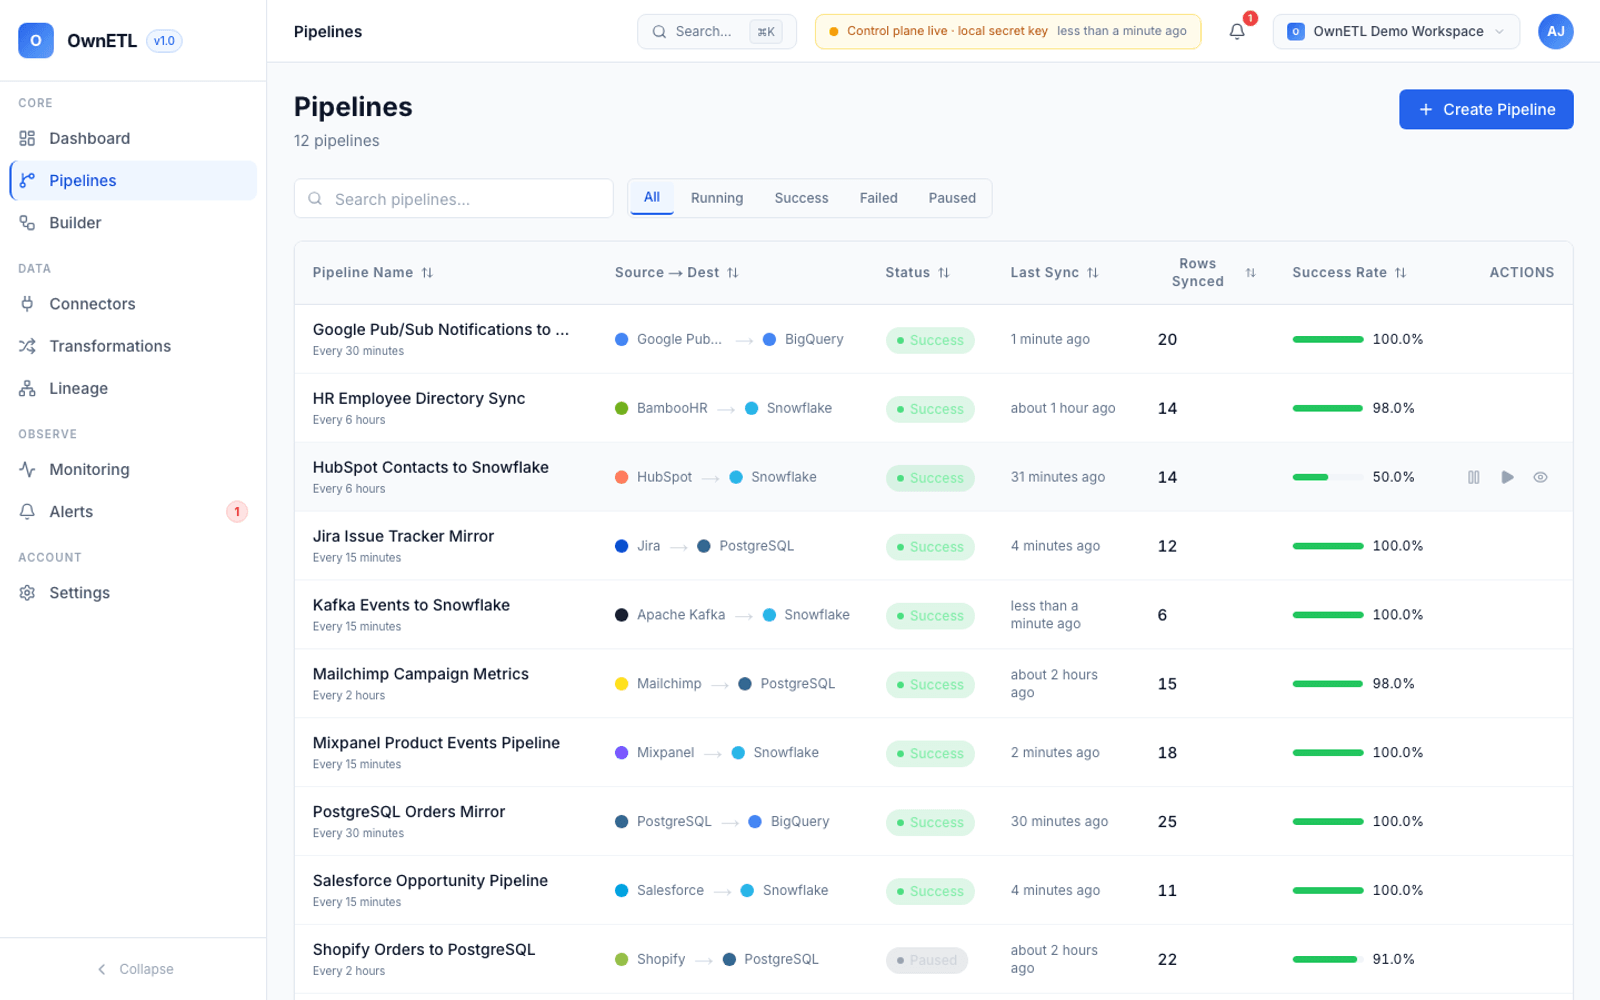Screen dimensions: 1600x1000
Task: Click the Salesforce source label
Action: tap(670, 890)
